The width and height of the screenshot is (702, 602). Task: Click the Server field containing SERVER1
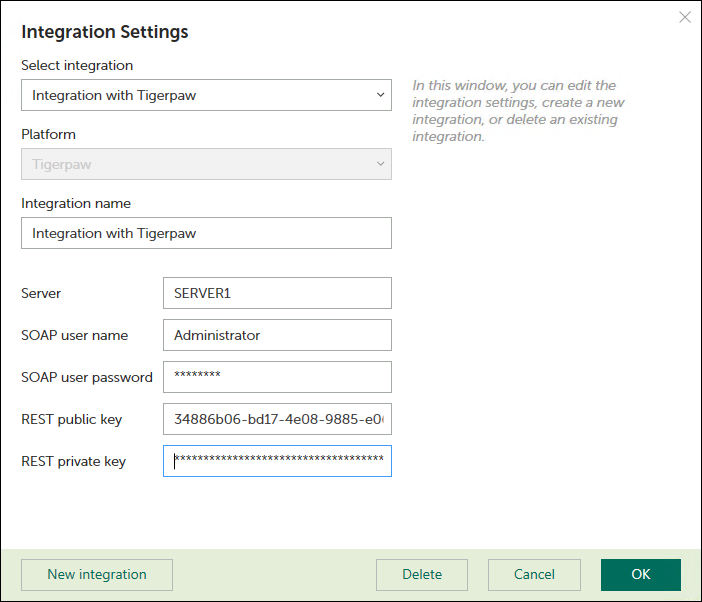click(277, 293)
